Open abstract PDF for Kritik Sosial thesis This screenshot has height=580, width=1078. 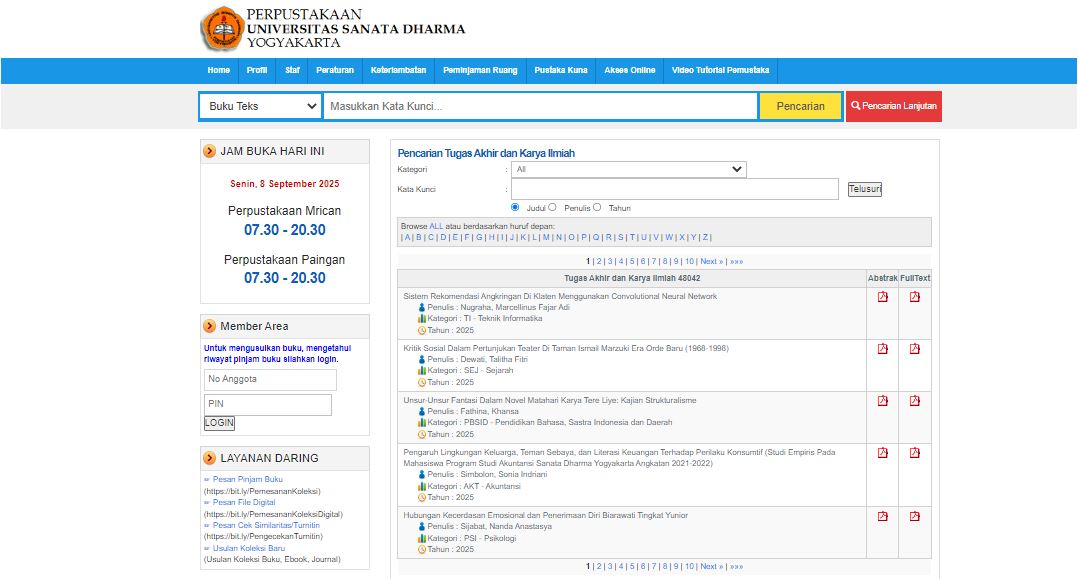click(x=882, y=349)
